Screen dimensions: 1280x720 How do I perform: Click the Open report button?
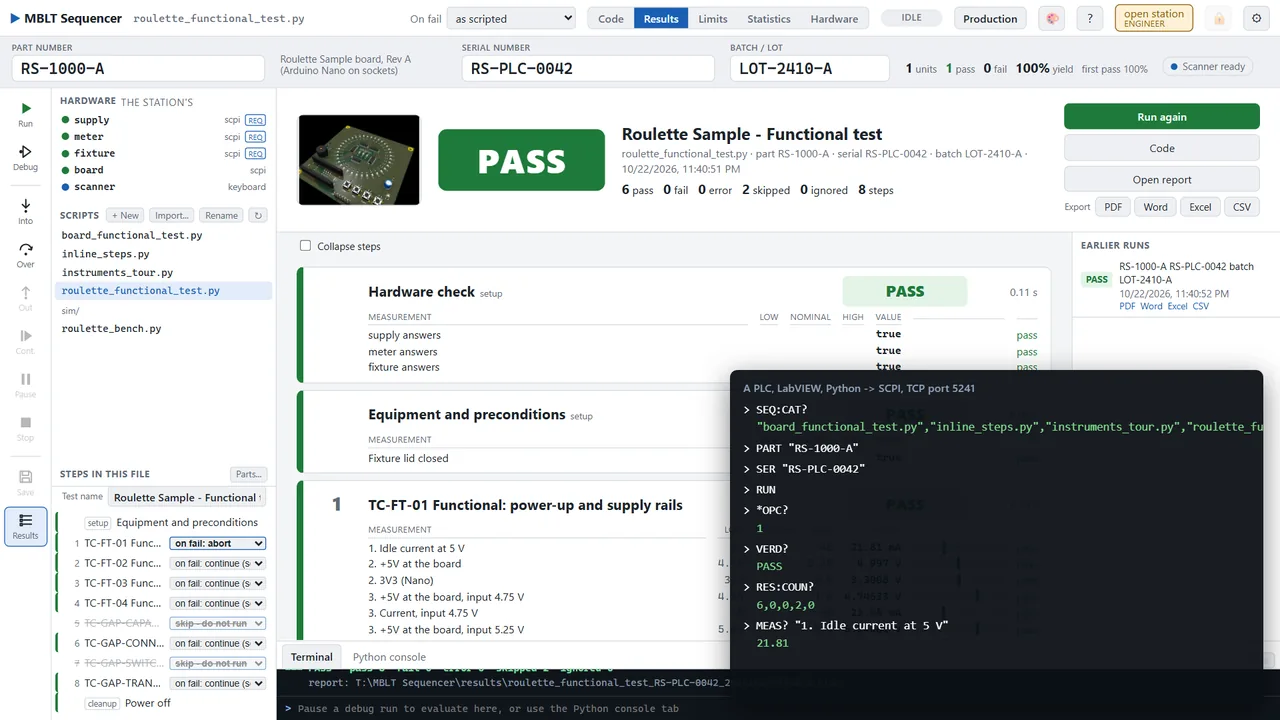[x=1162, y=180]
